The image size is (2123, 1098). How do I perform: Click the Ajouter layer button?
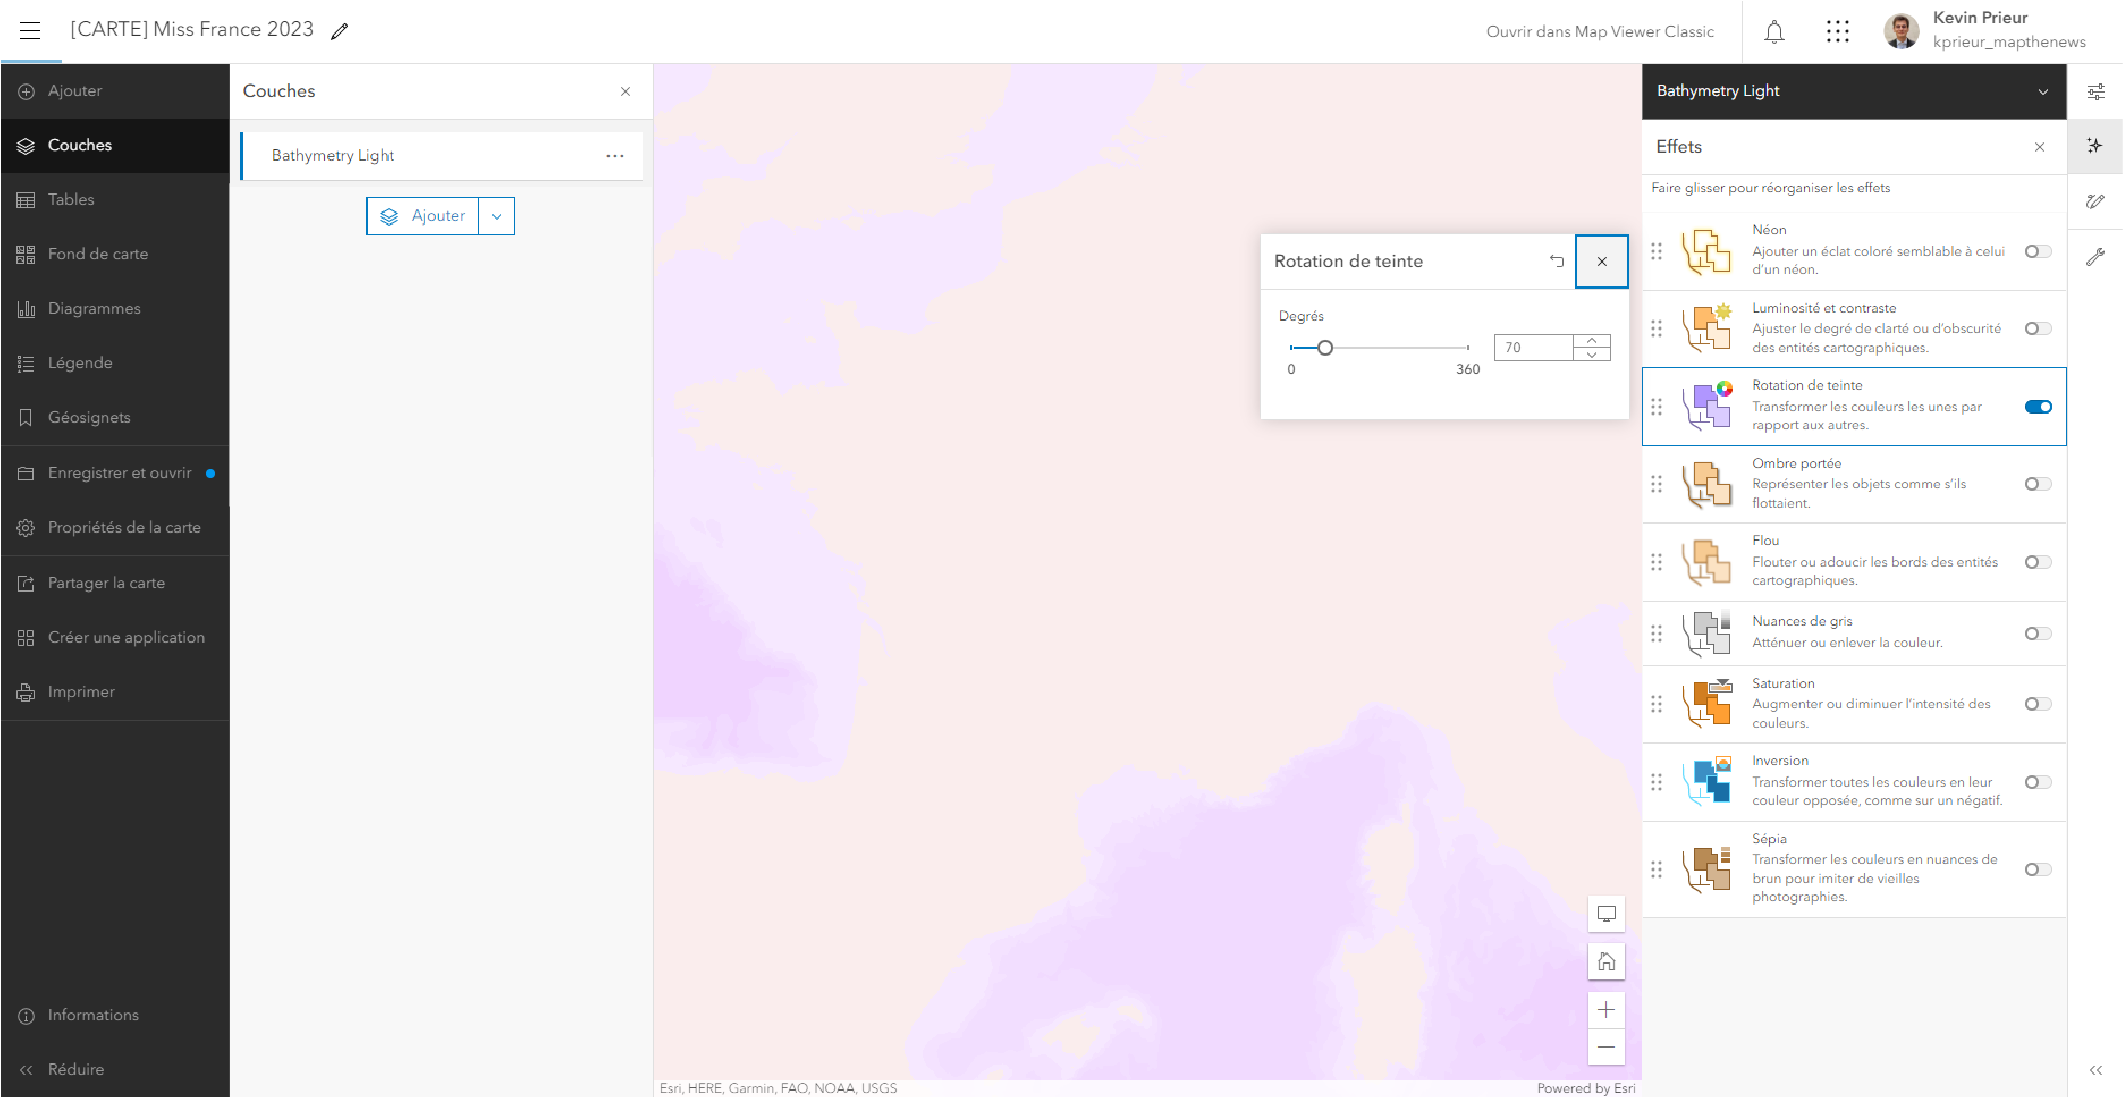[423, 216]
